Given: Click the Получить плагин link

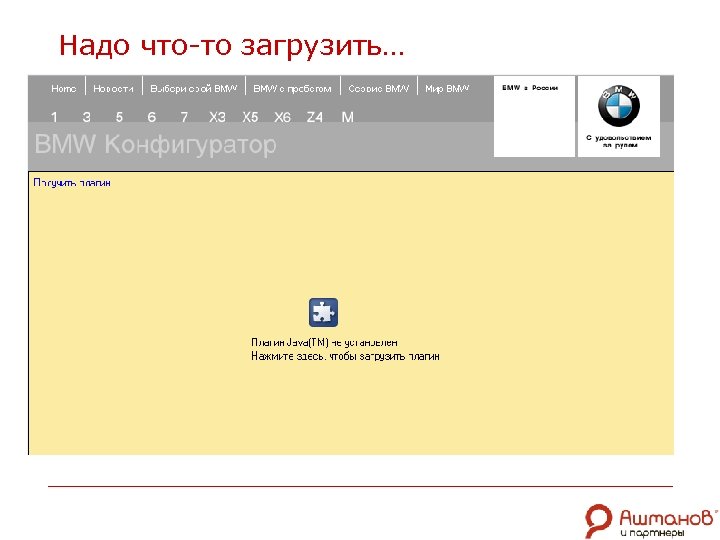Looking at the screenshot, I should 72,183.
